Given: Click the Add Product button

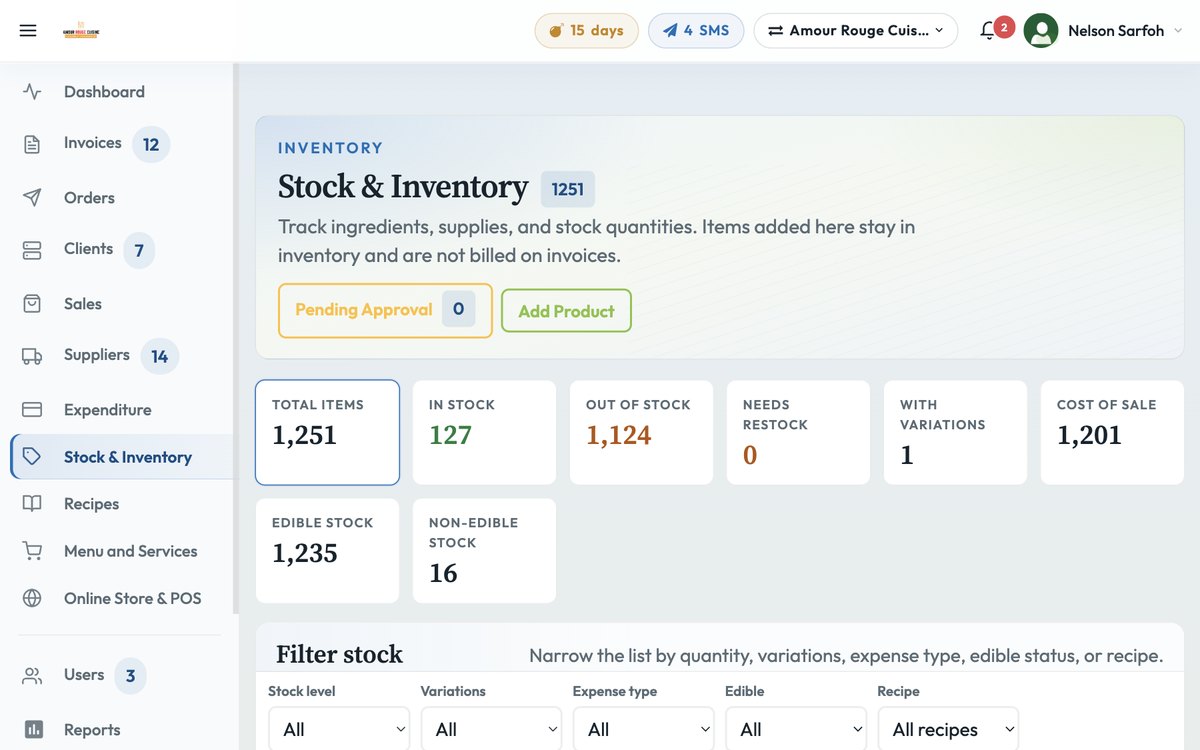Looking at the screenshot, I should click(x=566, y=311).
